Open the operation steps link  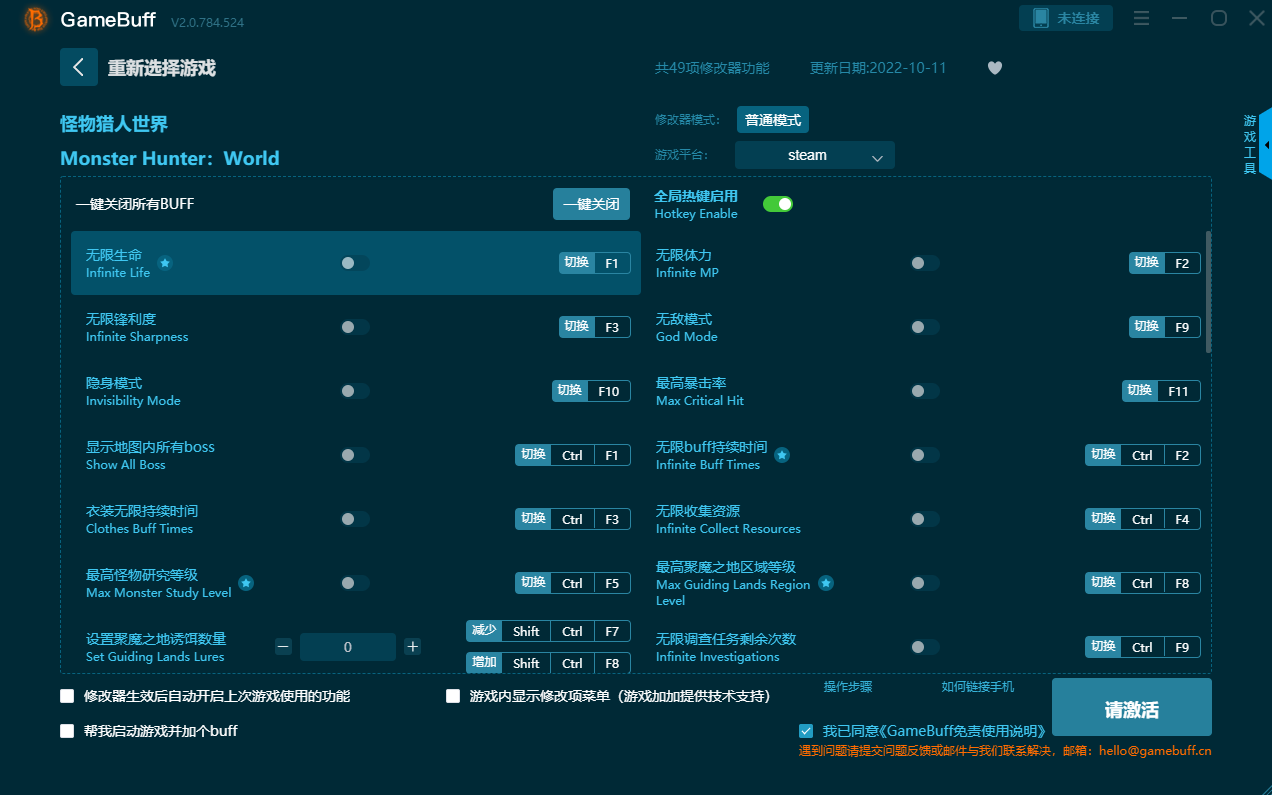point(847,687)
